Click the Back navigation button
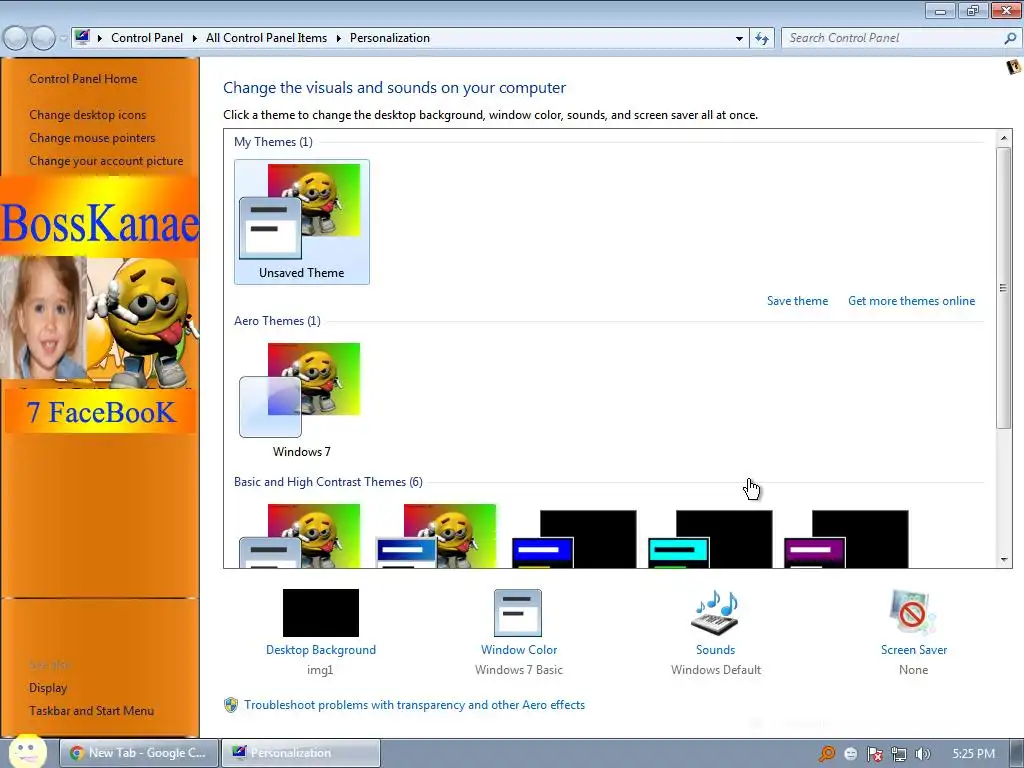Viewport: 1024px width, 768px height. [16, 39]
